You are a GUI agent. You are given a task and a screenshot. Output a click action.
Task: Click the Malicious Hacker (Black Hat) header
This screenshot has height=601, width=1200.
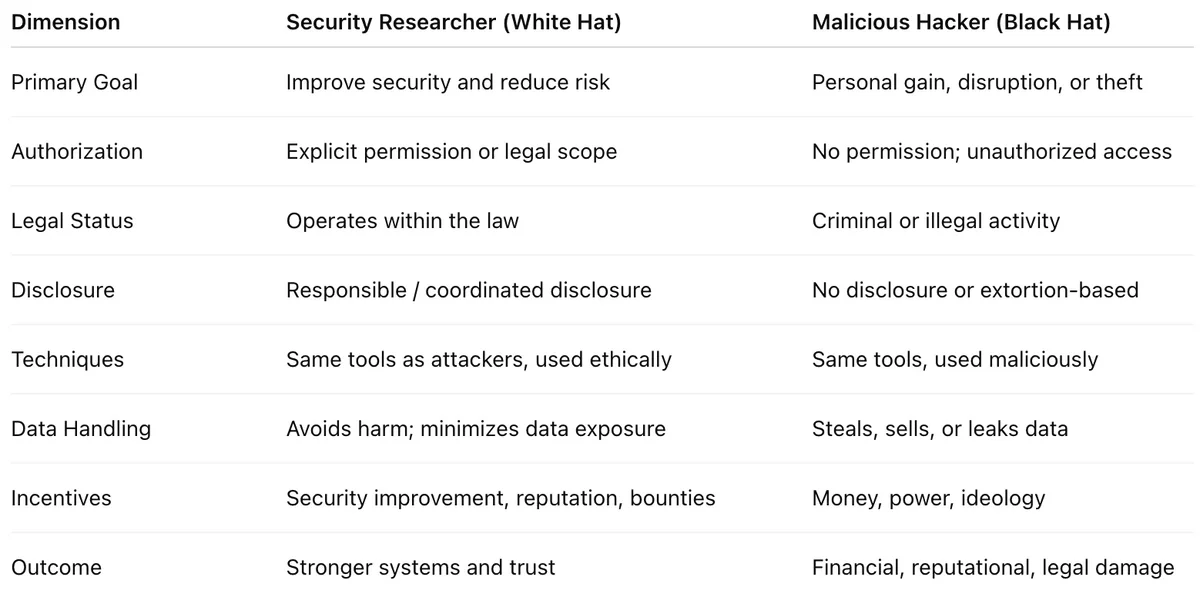click(x=960, y=22)
